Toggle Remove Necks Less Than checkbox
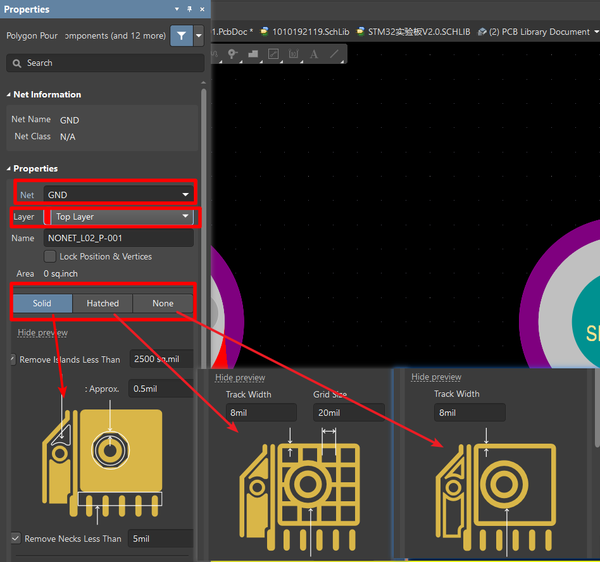Screen dimensions: 600x562 pos(15,538)
